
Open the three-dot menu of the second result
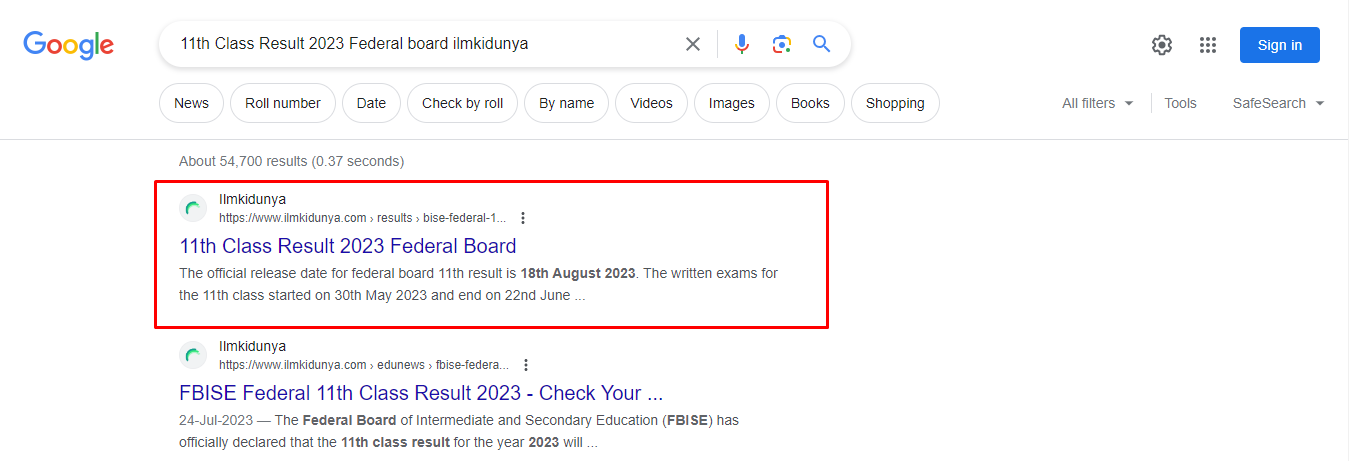(526, 365)
